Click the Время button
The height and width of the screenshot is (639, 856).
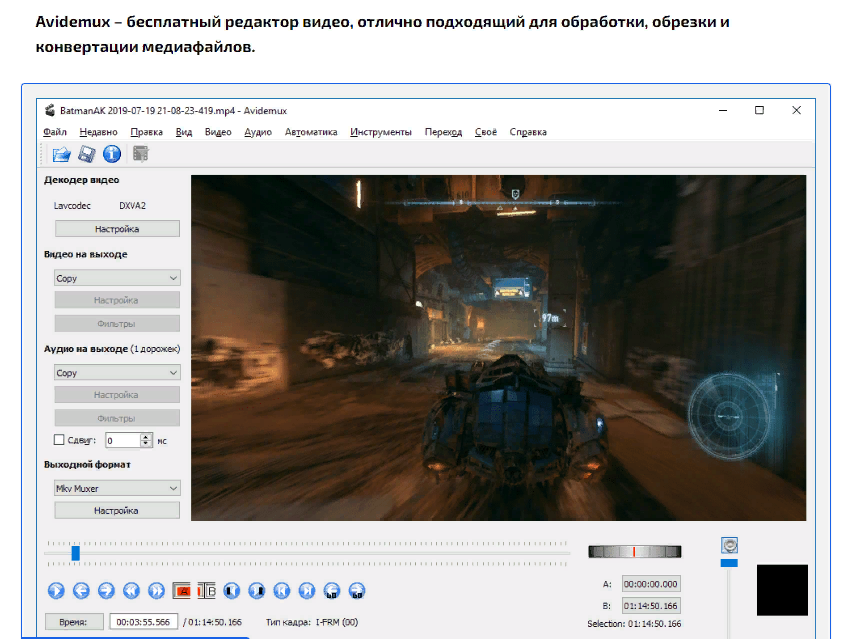click(74, 622)
